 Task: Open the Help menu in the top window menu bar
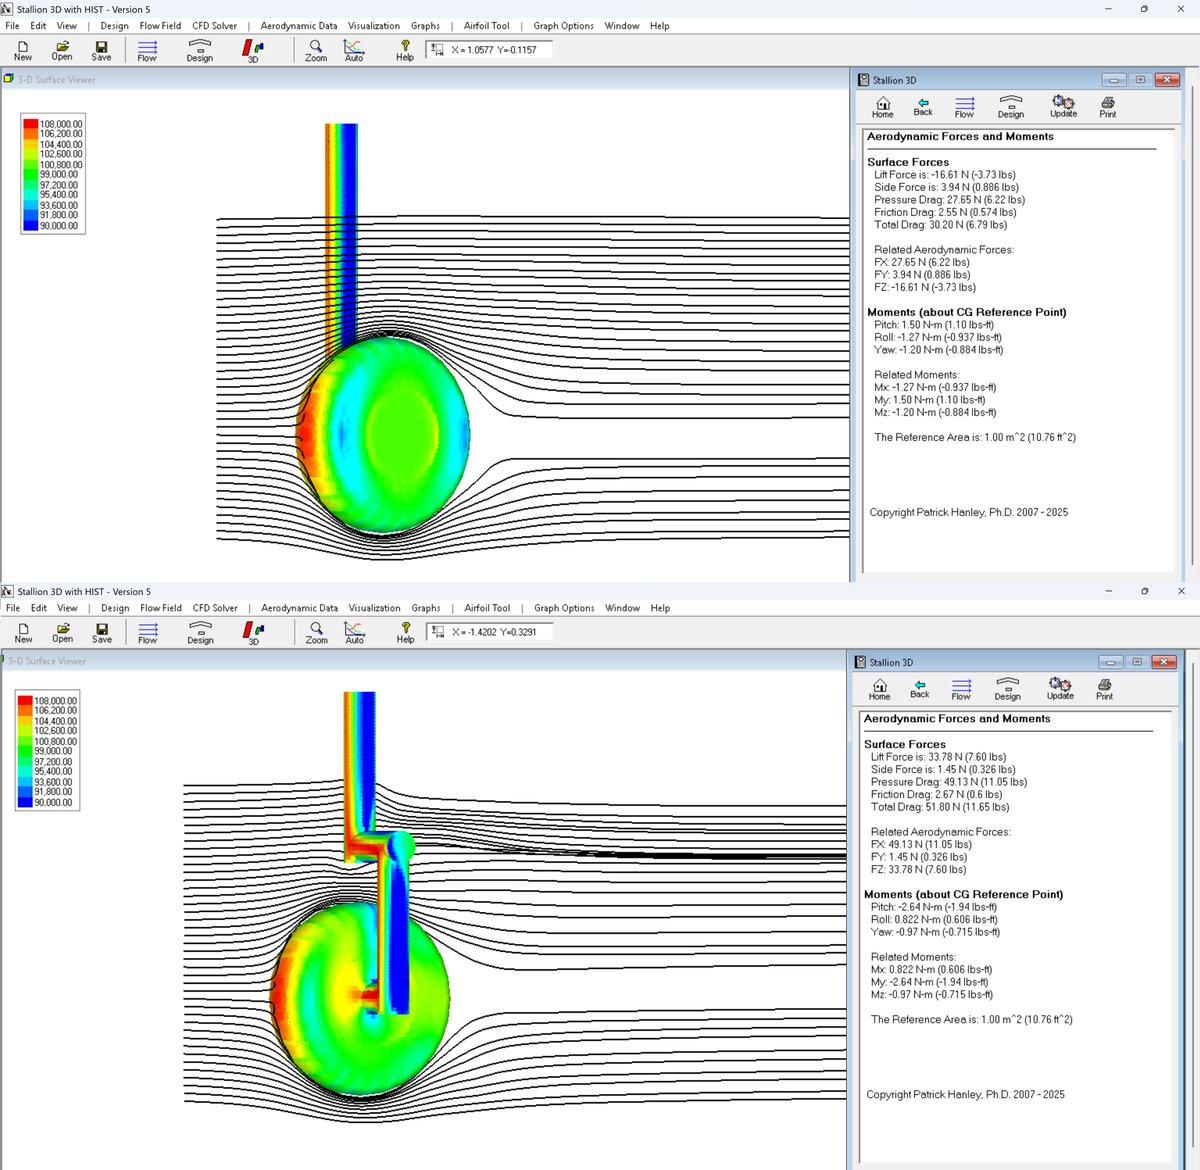coord(659,26)
